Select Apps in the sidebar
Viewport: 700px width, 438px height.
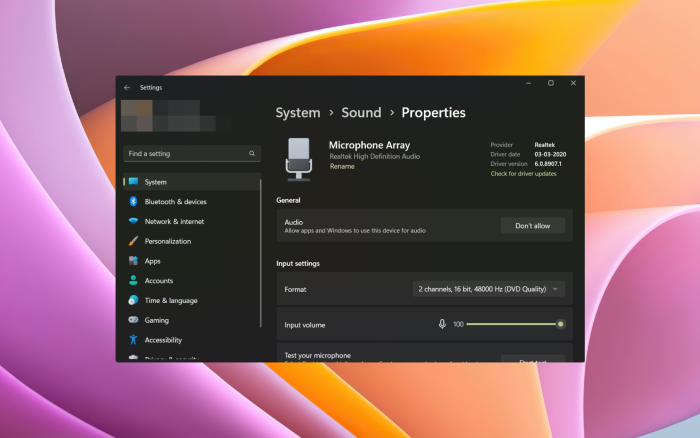[192, 261]
